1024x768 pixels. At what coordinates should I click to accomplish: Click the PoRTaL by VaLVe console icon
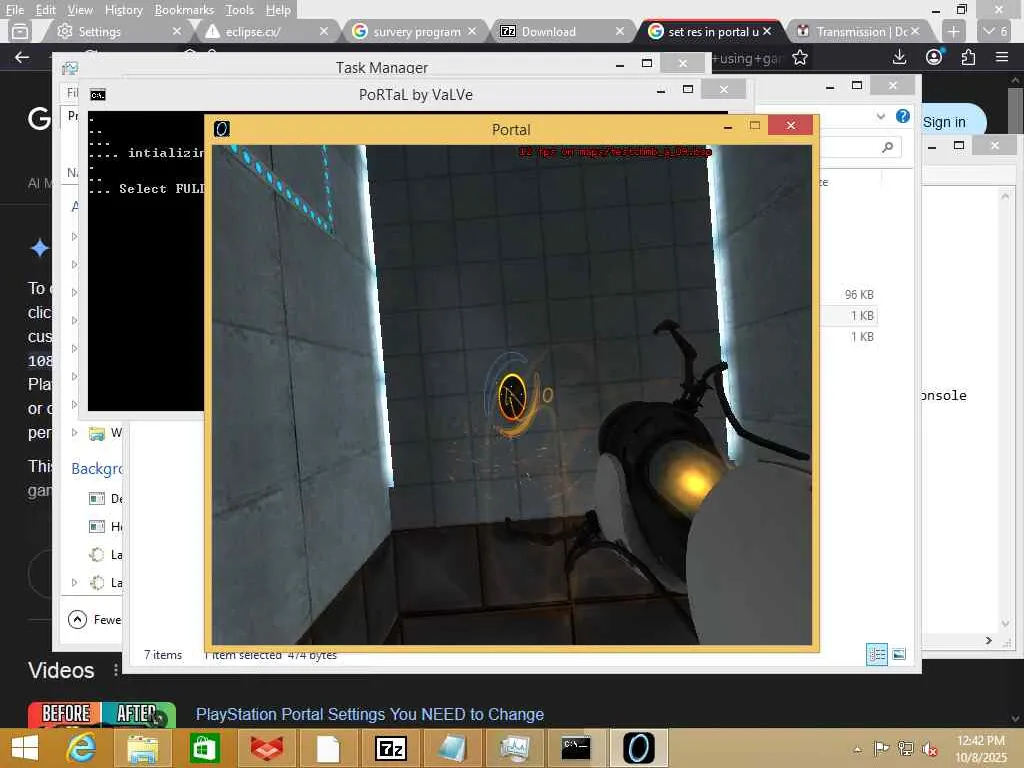pos(98,95)
